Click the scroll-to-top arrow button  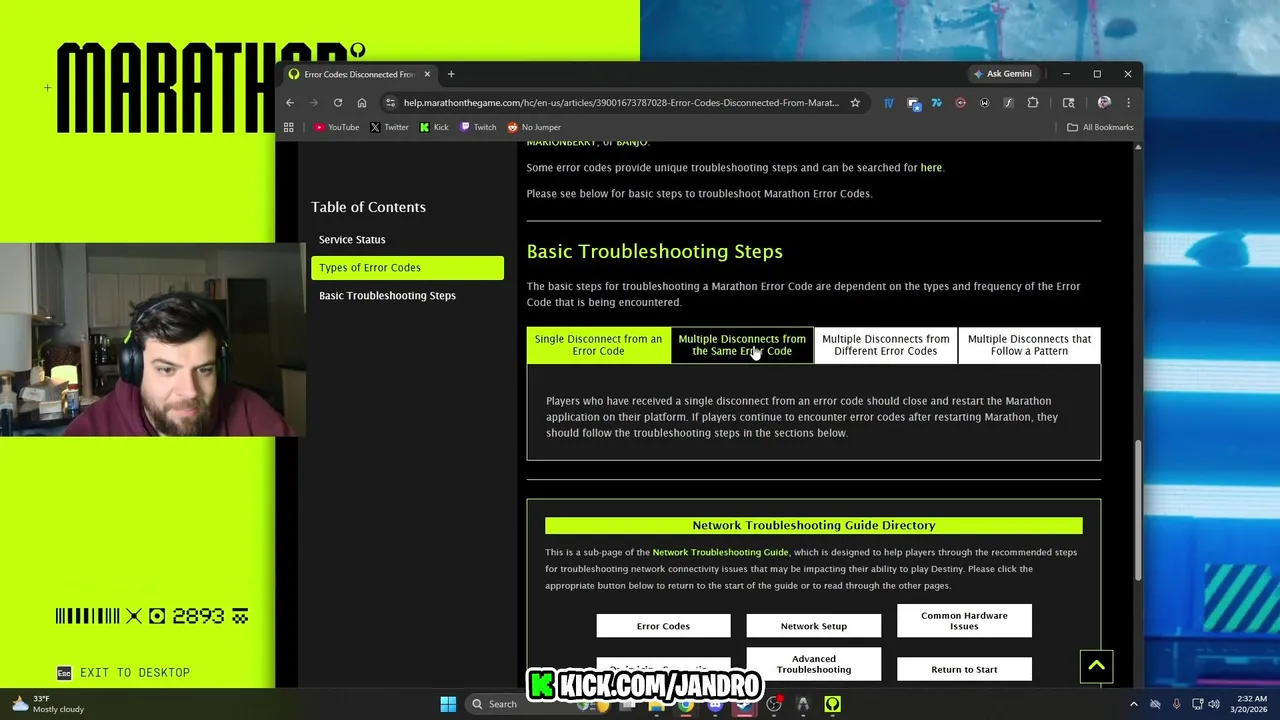[x=1096, y=666]
